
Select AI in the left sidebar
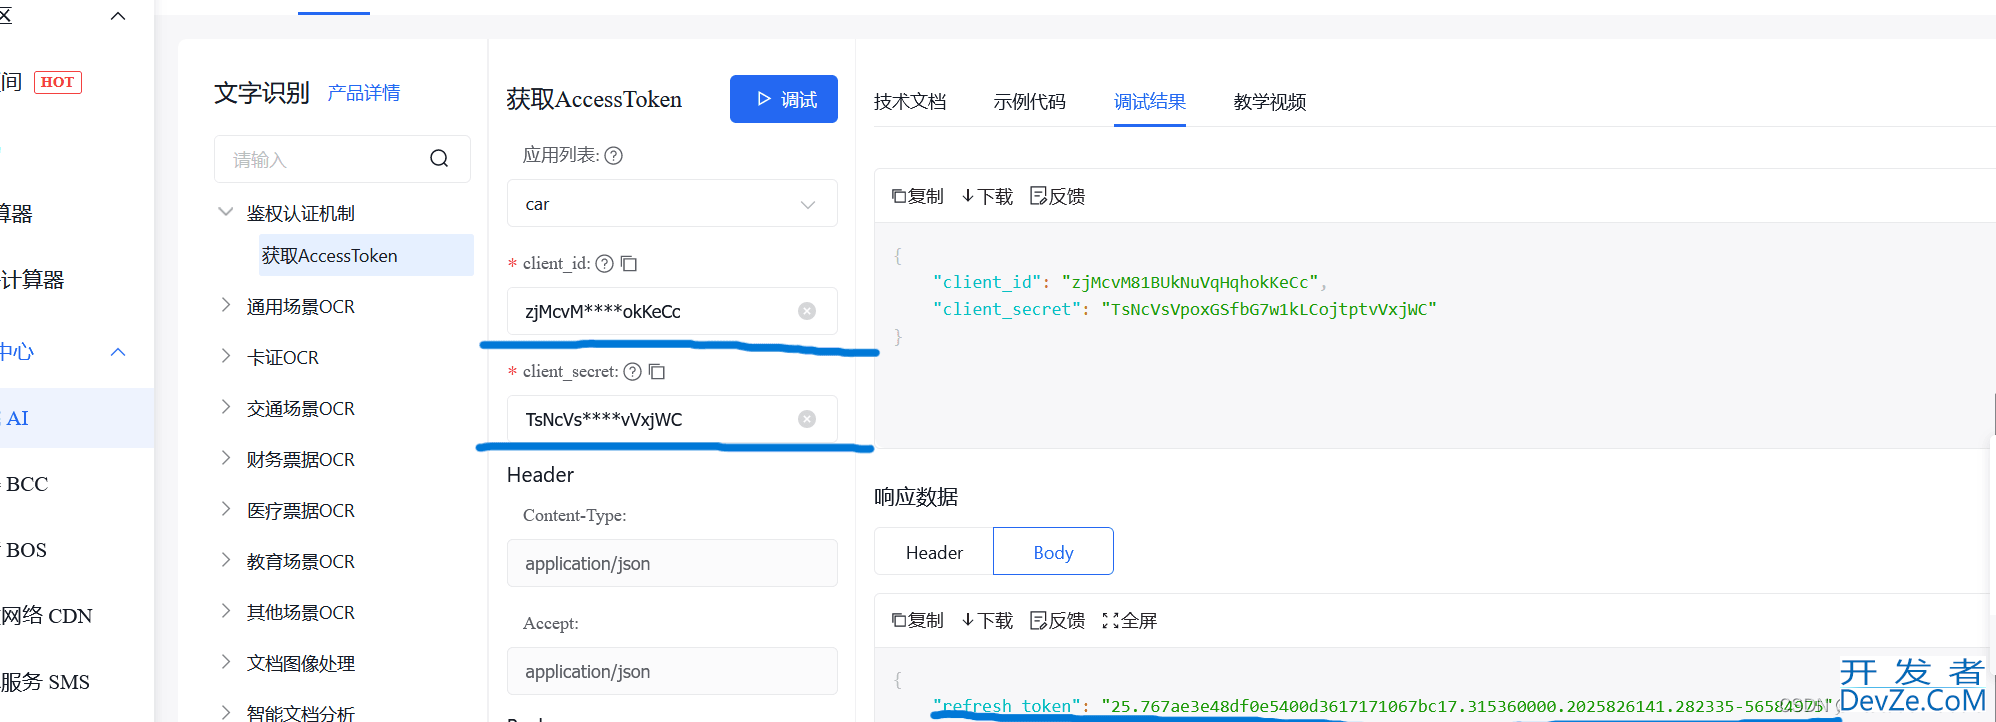click(77, 418)
